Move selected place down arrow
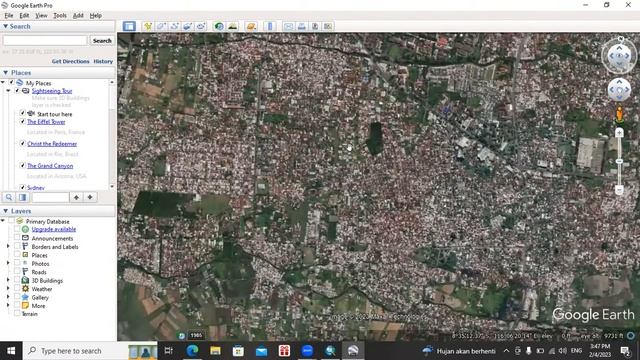The height and width of the screenshot is (360, 640). point(90,197)
